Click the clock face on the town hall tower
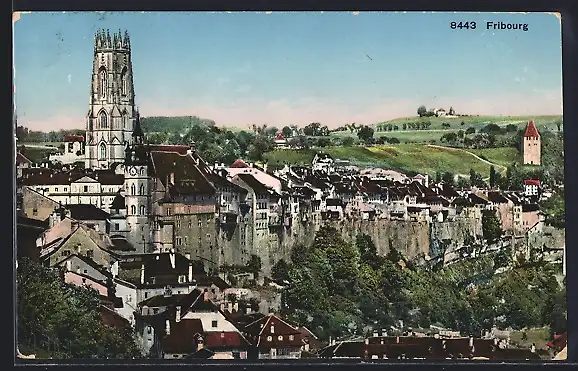Screen dimensions: 578x371 tap(133, 171)
